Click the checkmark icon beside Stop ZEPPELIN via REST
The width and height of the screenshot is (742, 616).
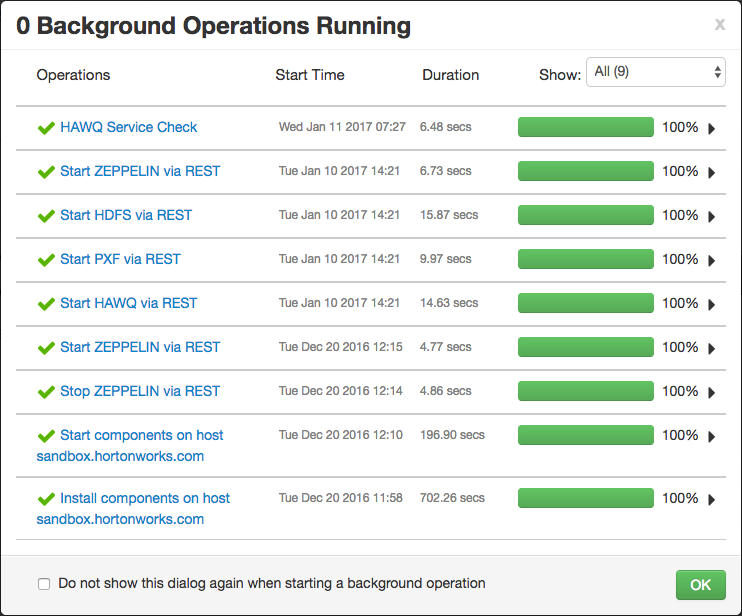click(46, 392)
